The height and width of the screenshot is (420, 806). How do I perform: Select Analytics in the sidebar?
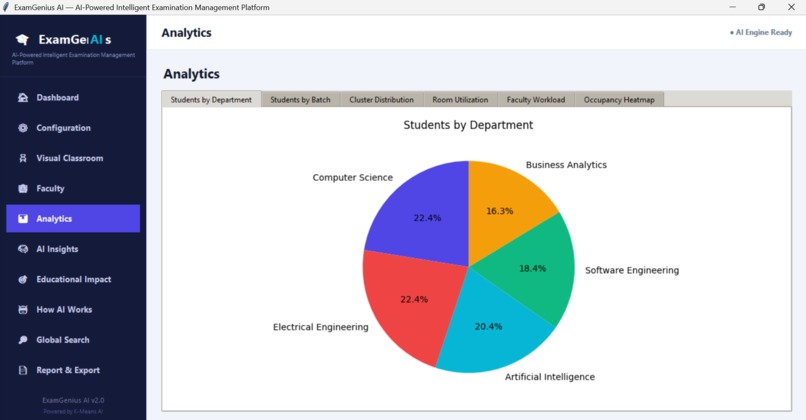(73, 218)
